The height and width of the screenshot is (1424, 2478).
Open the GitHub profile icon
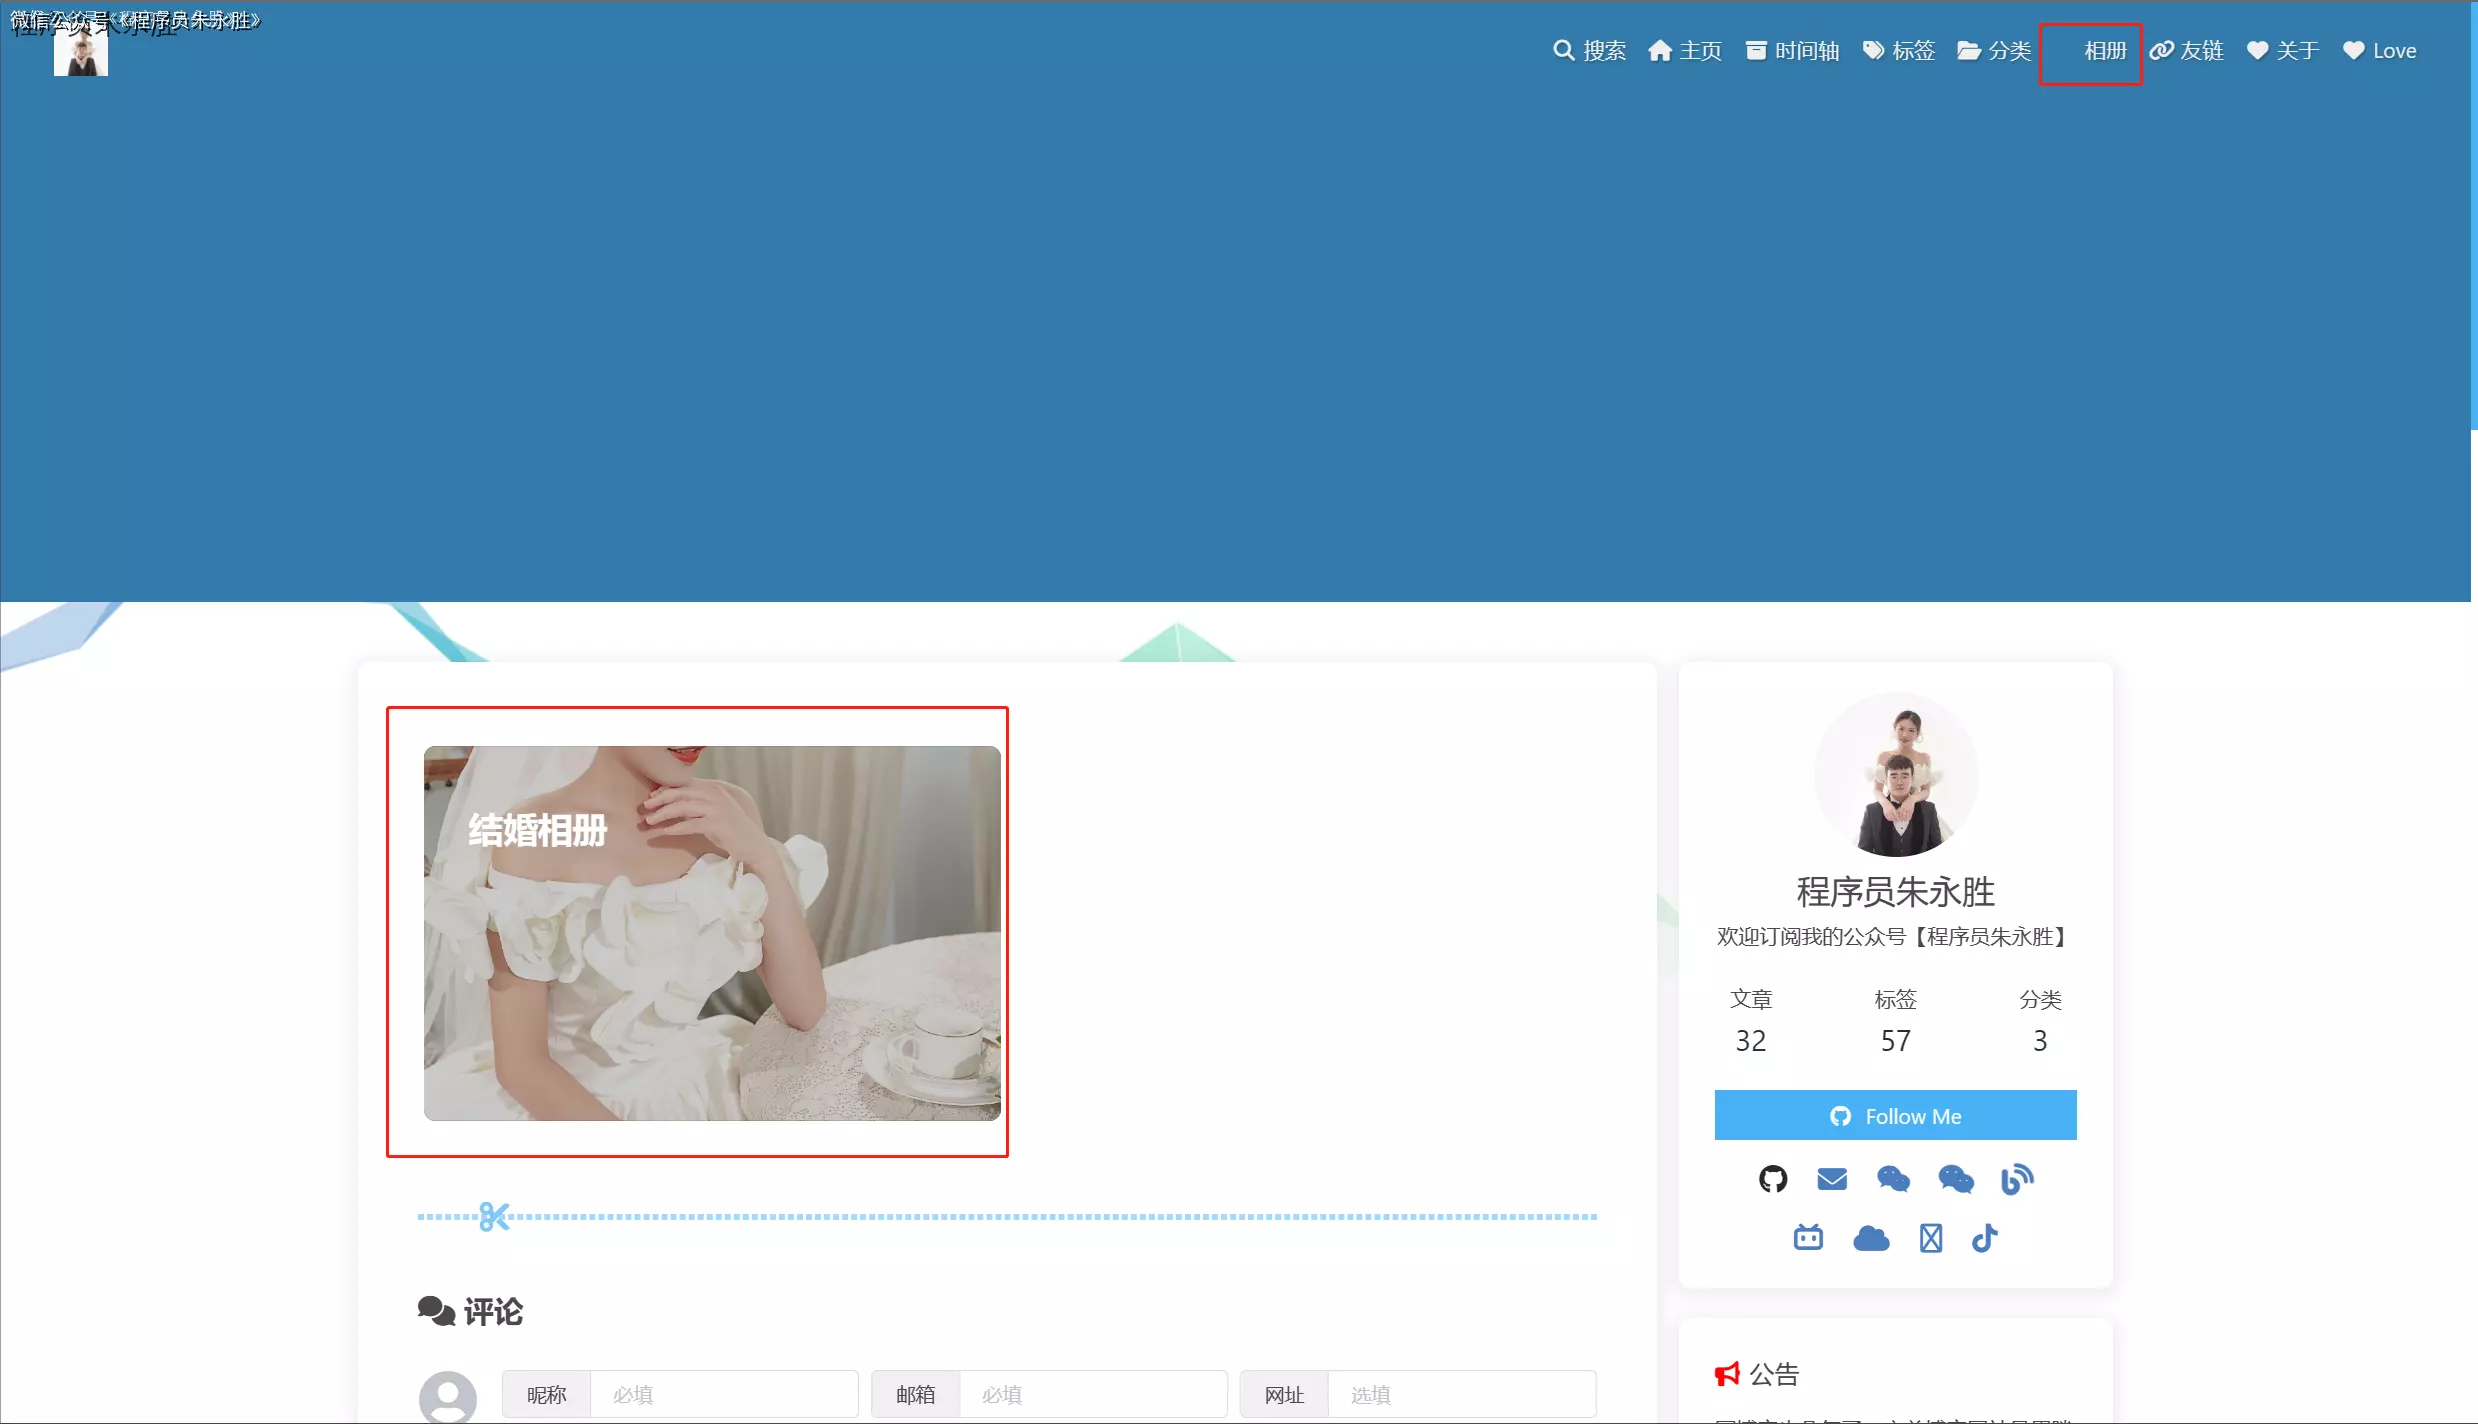1772,1179
